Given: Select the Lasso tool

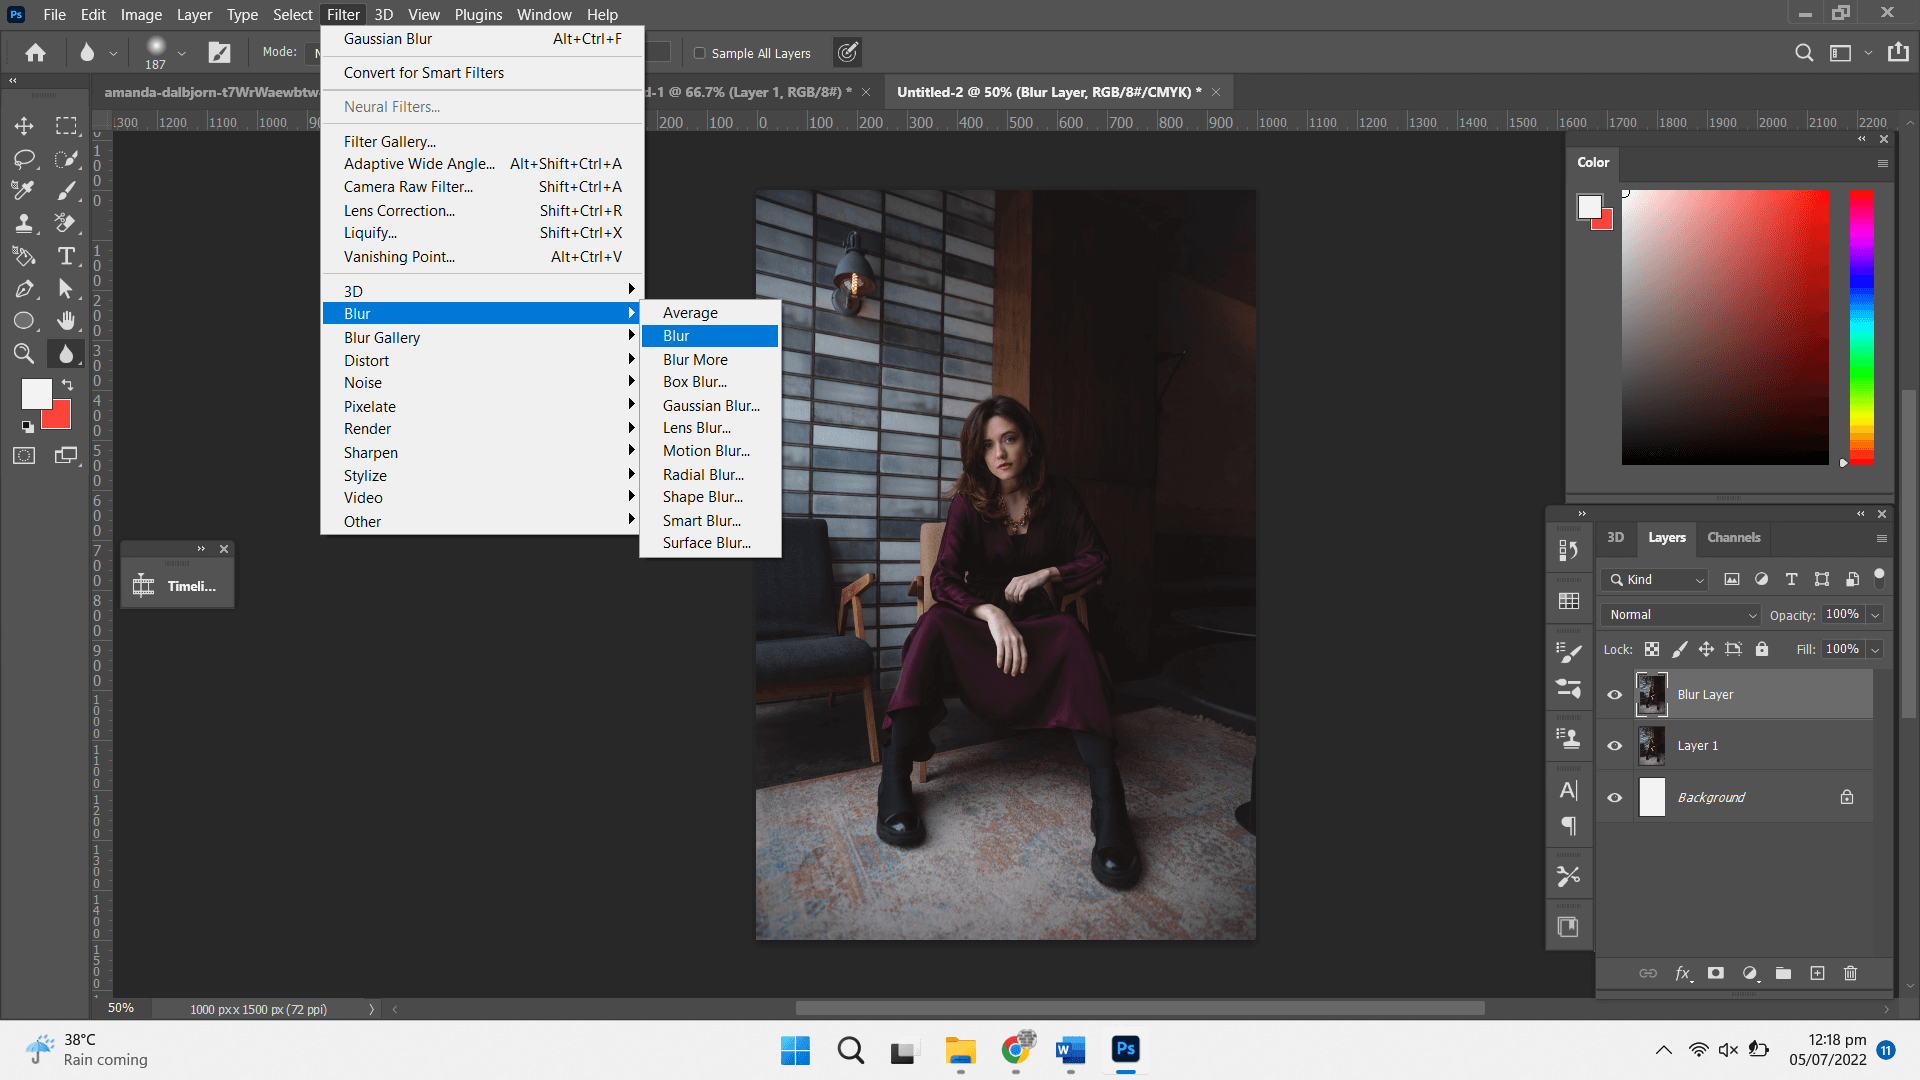Looking at the screenshot, I should [24, 159].
